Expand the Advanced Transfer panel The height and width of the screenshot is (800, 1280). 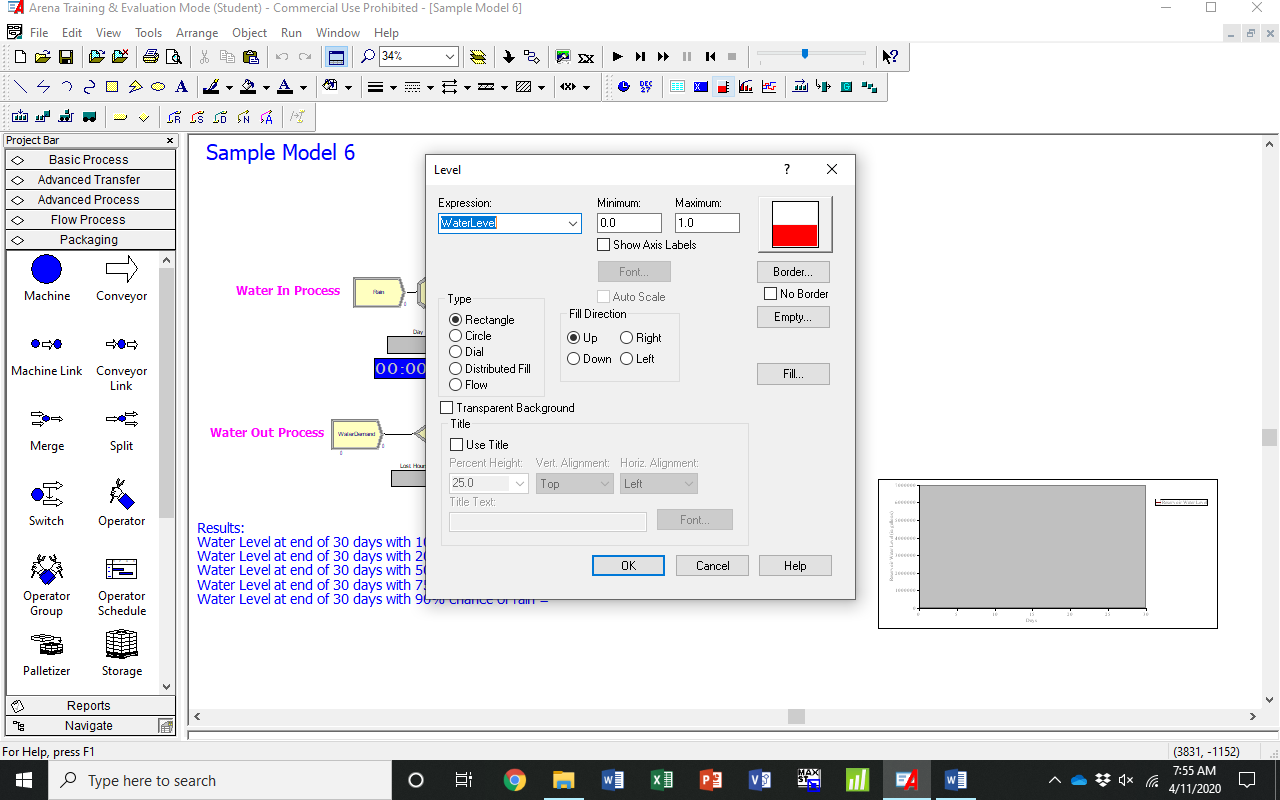[90, 180]
